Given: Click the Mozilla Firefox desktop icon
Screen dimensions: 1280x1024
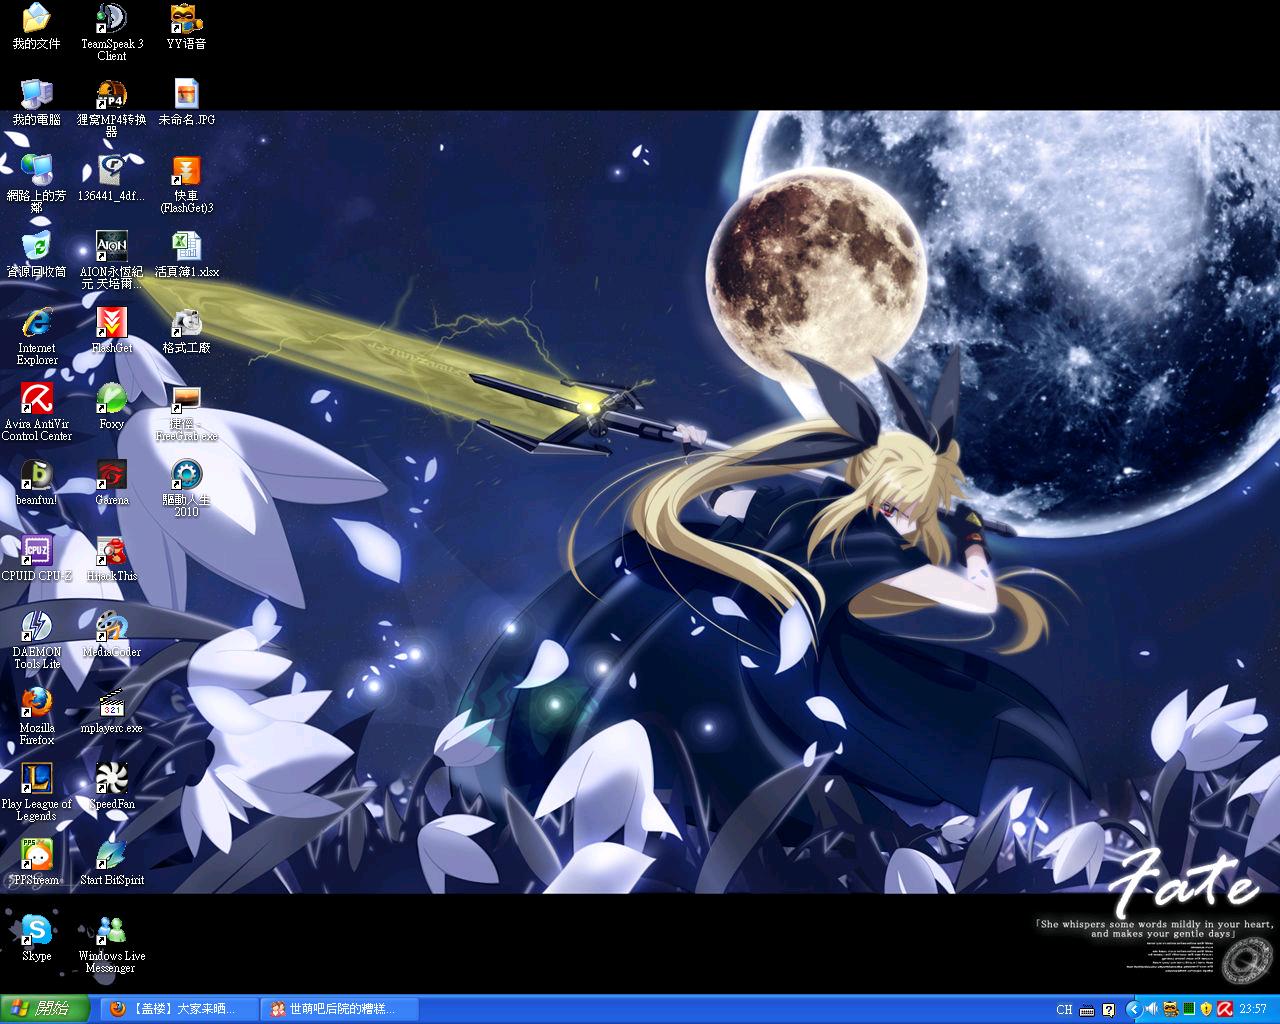Looking at the screenshot, I should 37,704.
